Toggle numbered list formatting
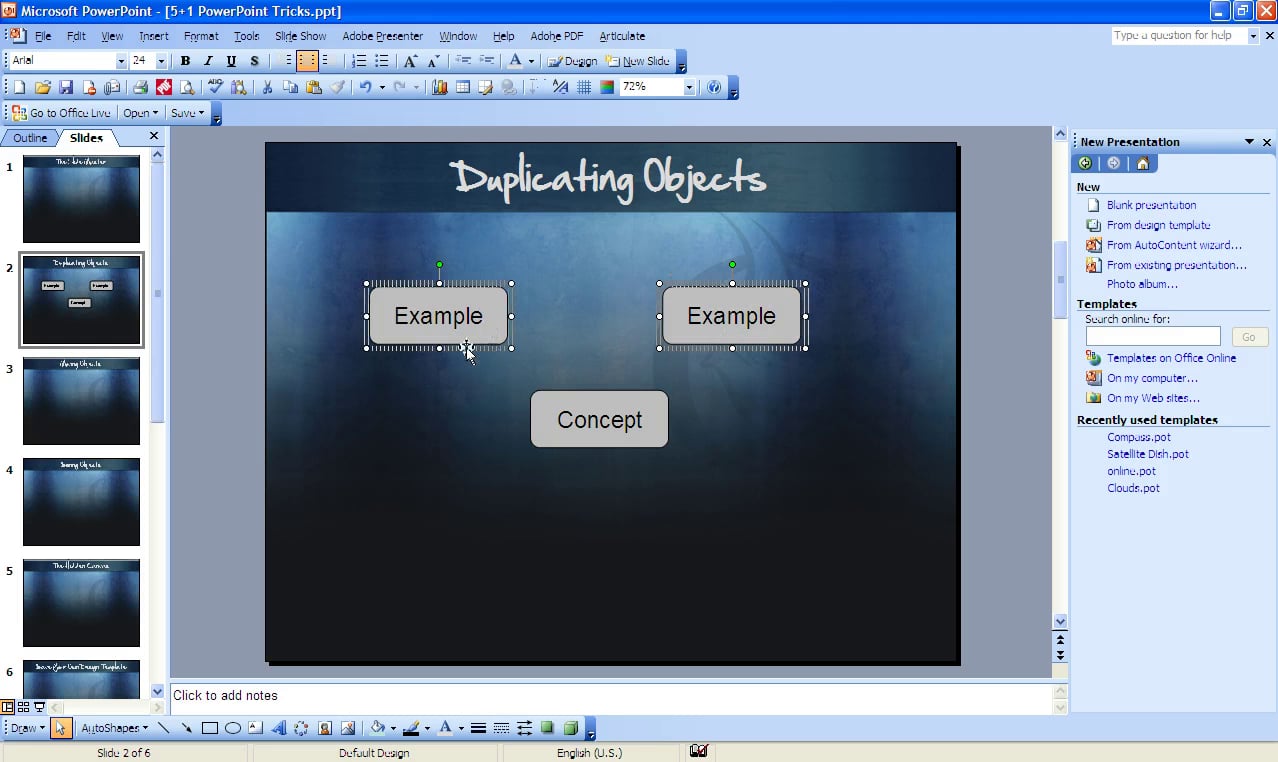The image size is (1278, 762). (x=359, y=61)
